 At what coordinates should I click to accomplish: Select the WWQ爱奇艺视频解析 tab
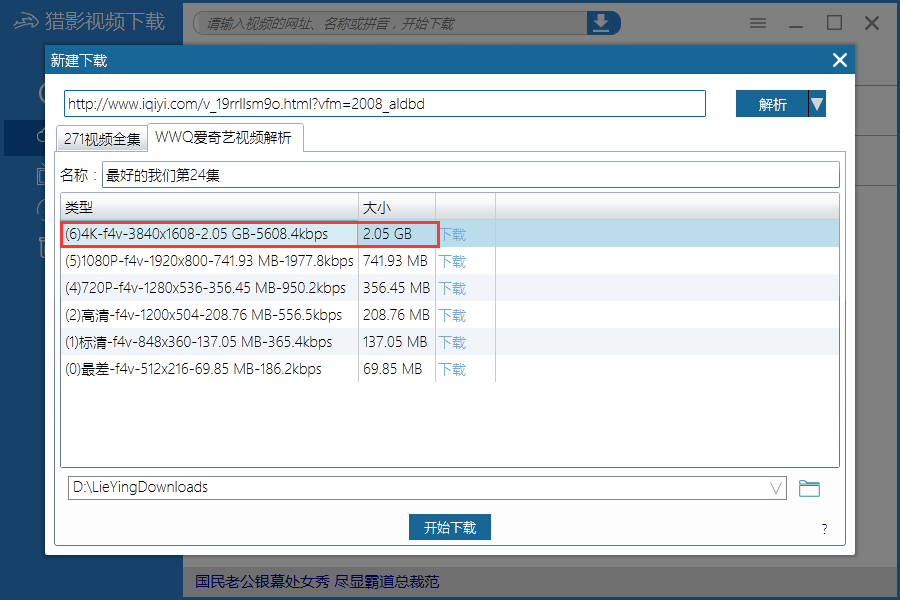[224, 138]
